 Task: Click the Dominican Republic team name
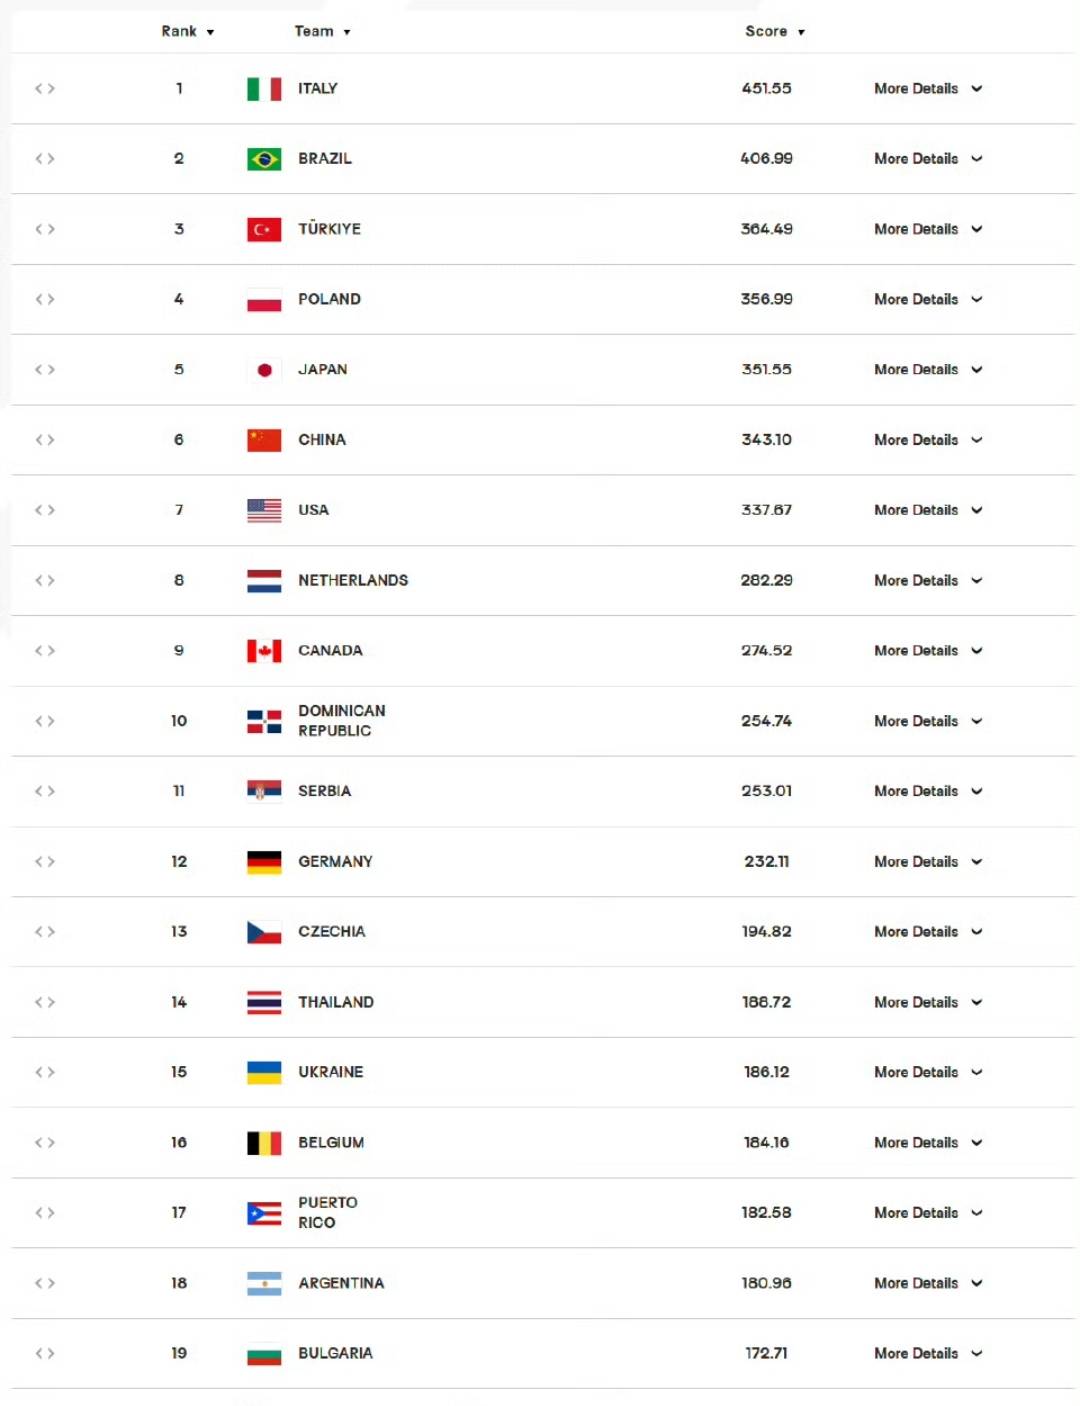point(341,721)
